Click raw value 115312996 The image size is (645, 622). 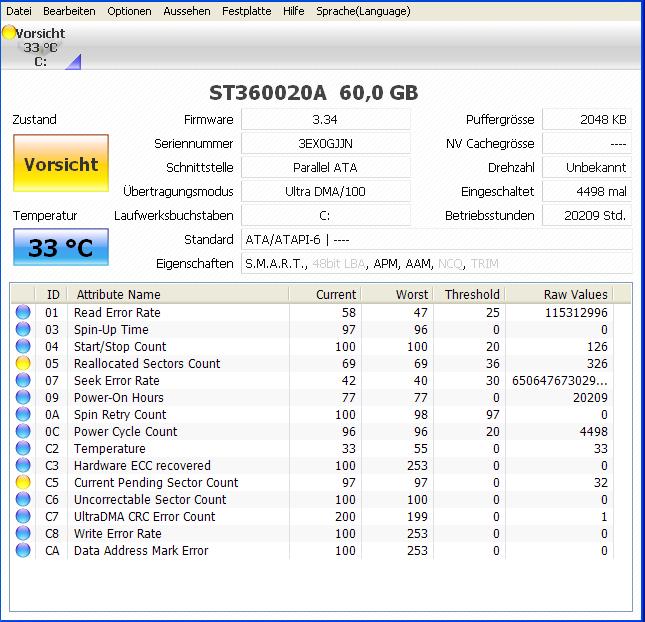tap(576, 312)
